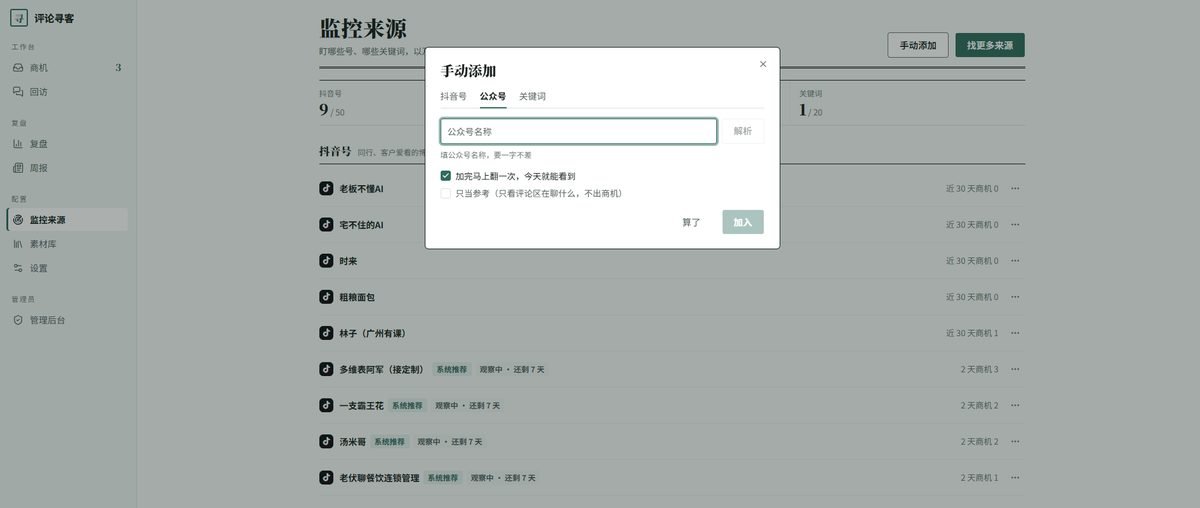Open more options for 时来
This screenshot has height=508, width=1200.
[1015, 260]
